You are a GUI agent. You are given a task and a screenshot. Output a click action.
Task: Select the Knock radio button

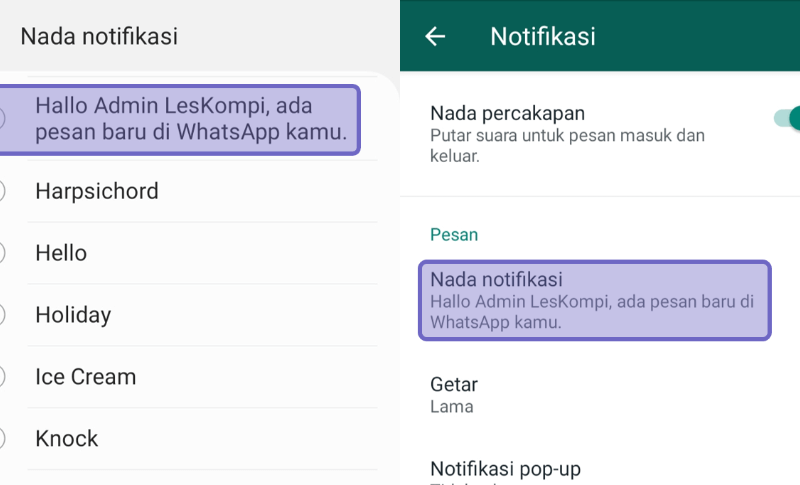pos(2,439)
